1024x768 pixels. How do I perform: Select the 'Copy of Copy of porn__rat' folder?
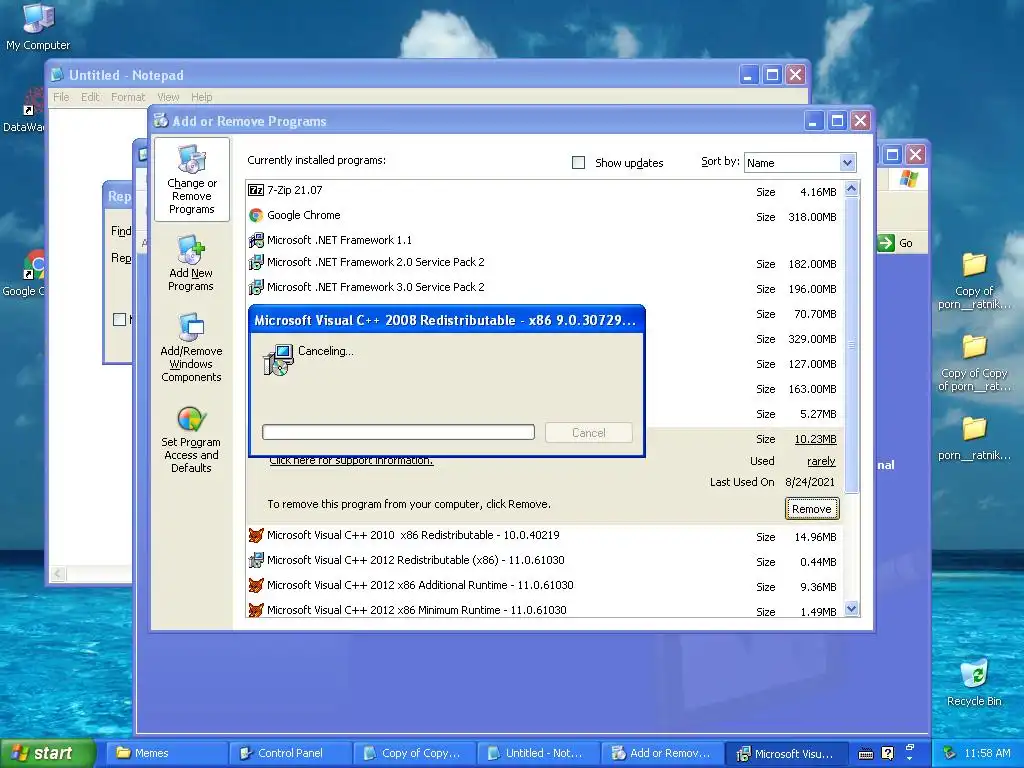click(974, 363)
